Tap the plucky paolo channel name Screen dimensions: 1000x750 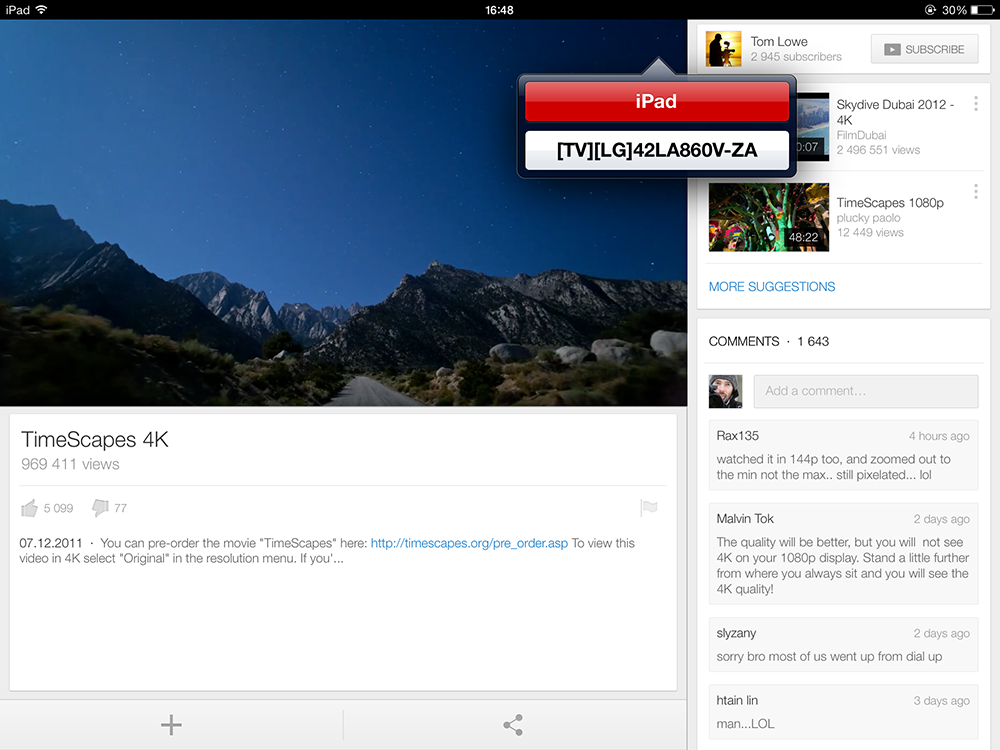coord(868,218)
